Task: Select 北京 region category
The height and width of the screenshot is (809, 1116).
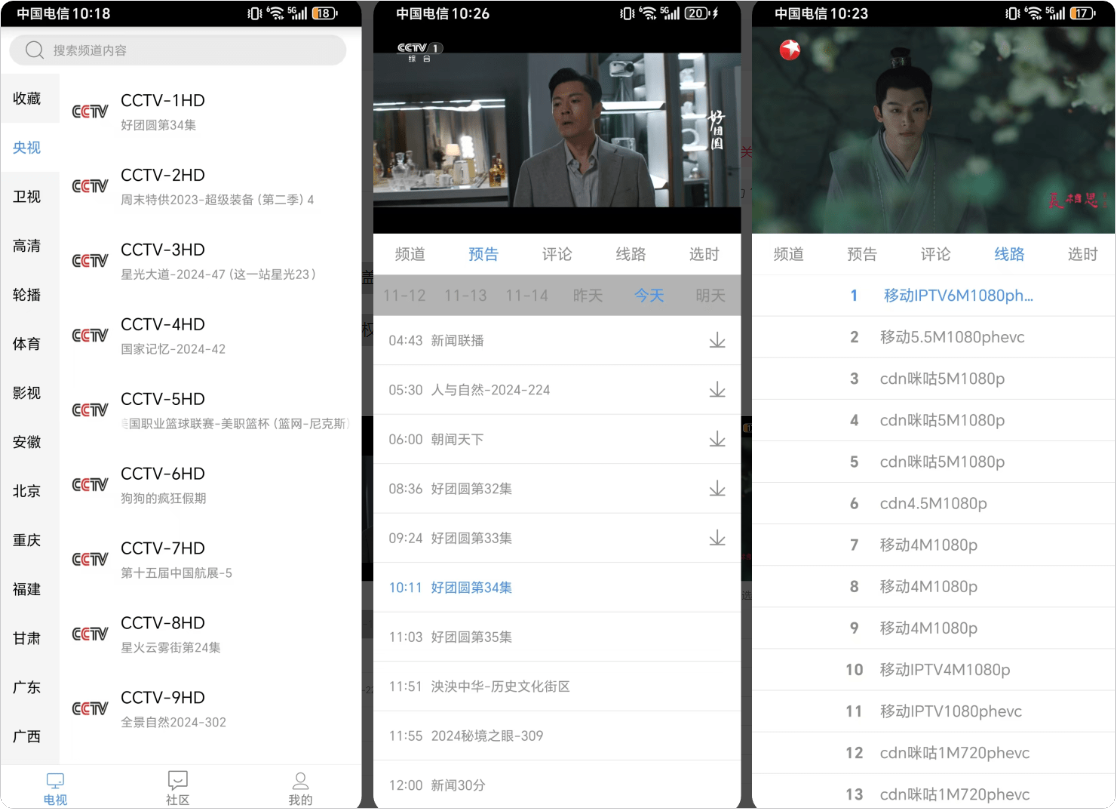Action: 26,492
